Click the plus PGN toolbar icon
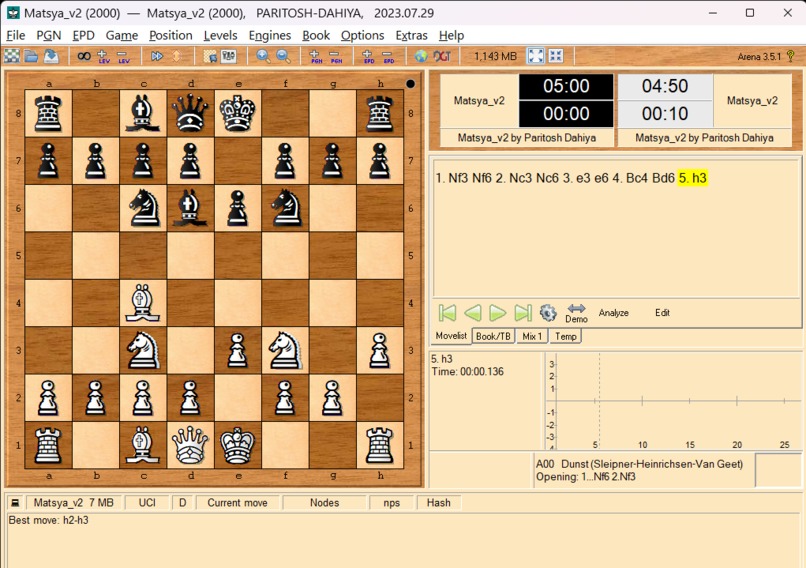Screen dimensions: 806x568 coord(316,56)
